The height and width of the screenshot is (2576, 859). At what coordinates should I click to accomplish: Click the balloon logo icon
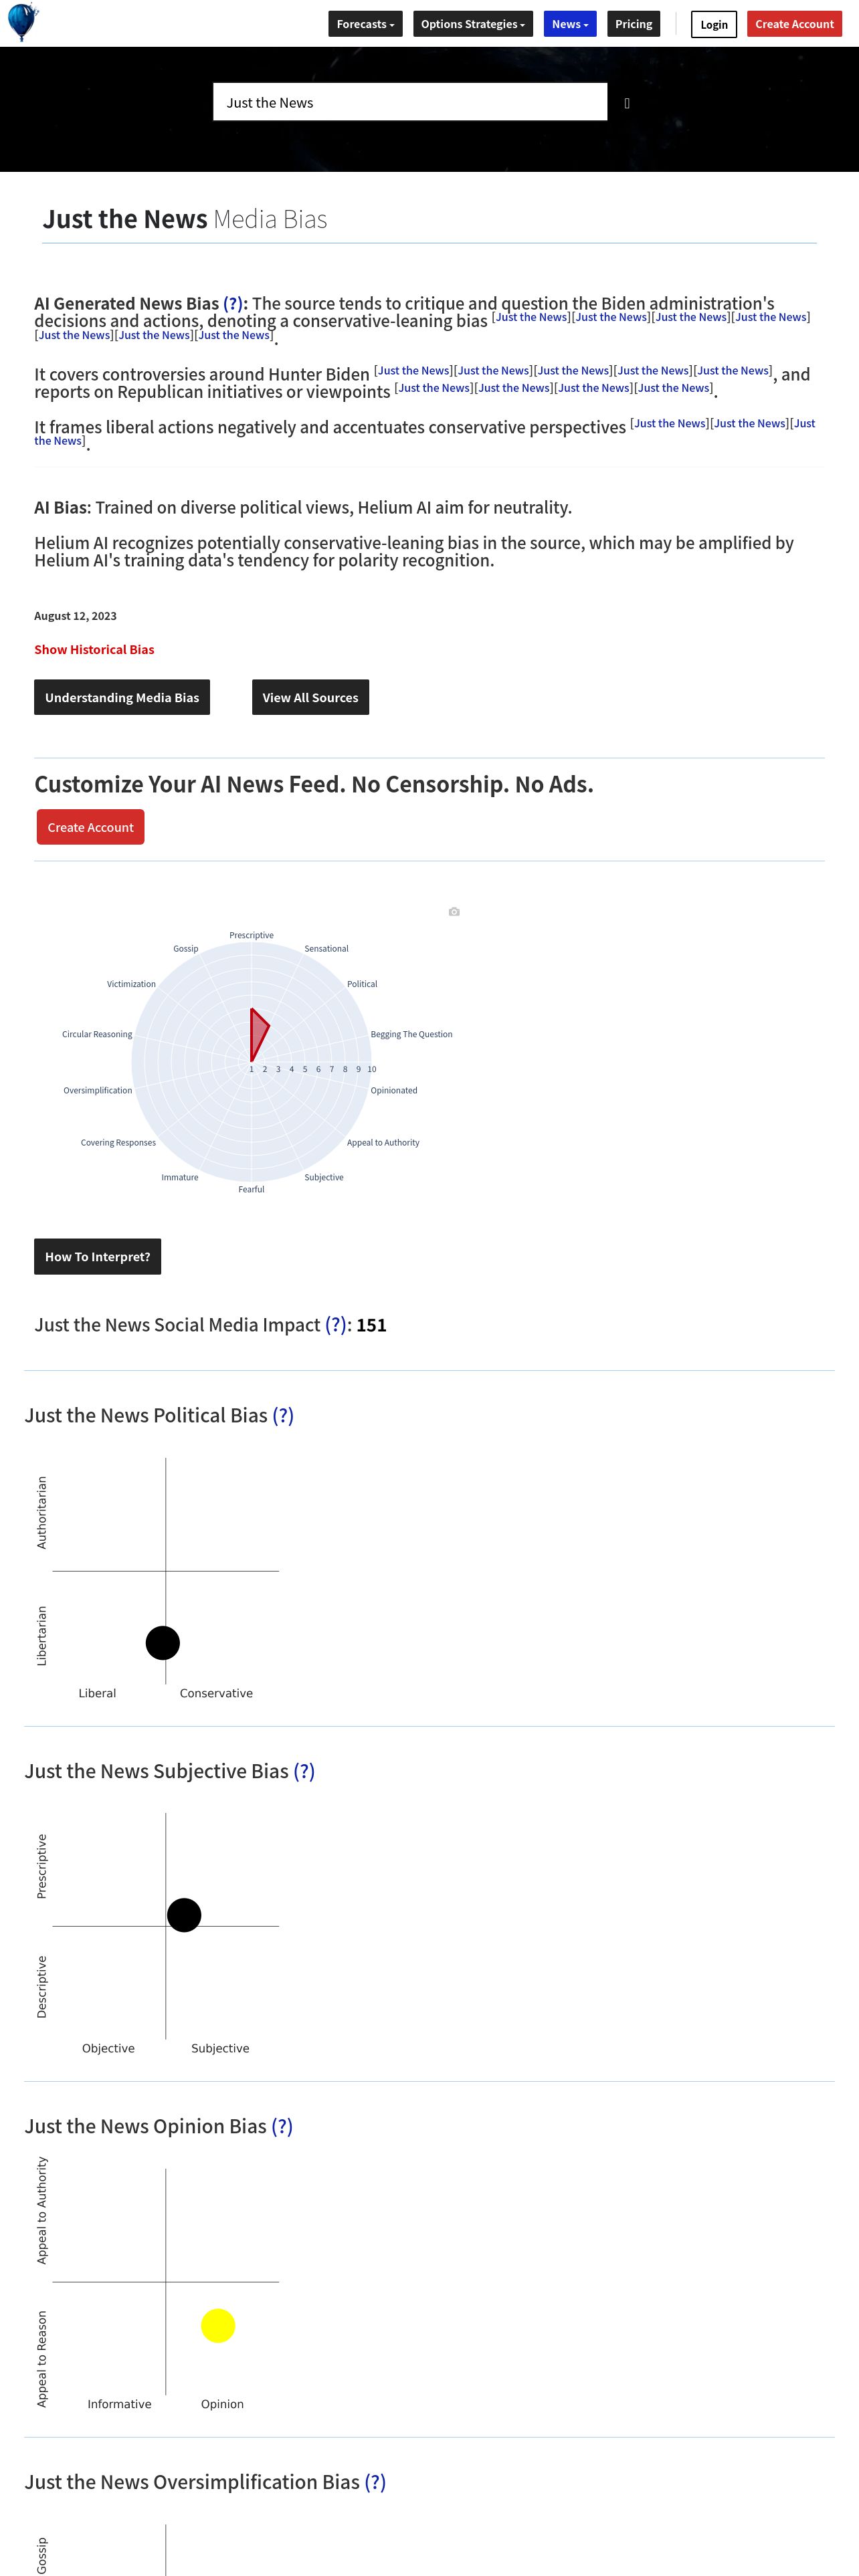[22, 22]
